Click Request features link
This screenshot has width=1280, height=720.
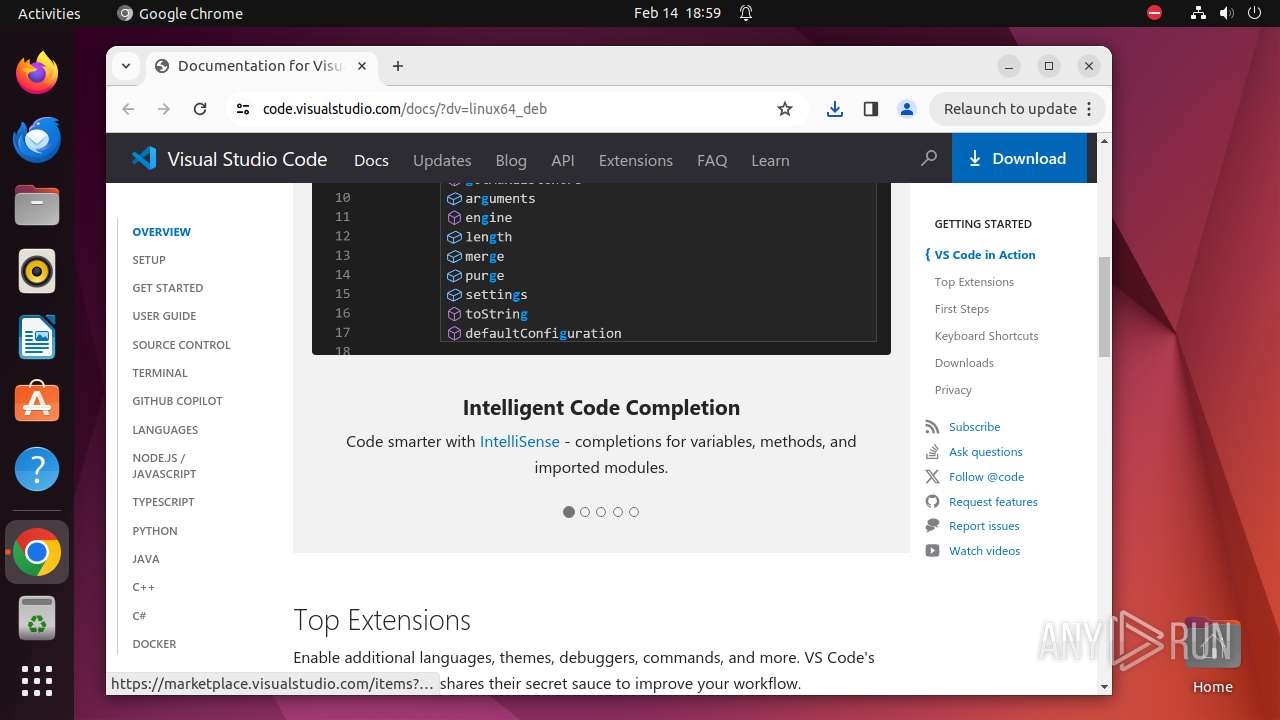[x=982, y=502]
